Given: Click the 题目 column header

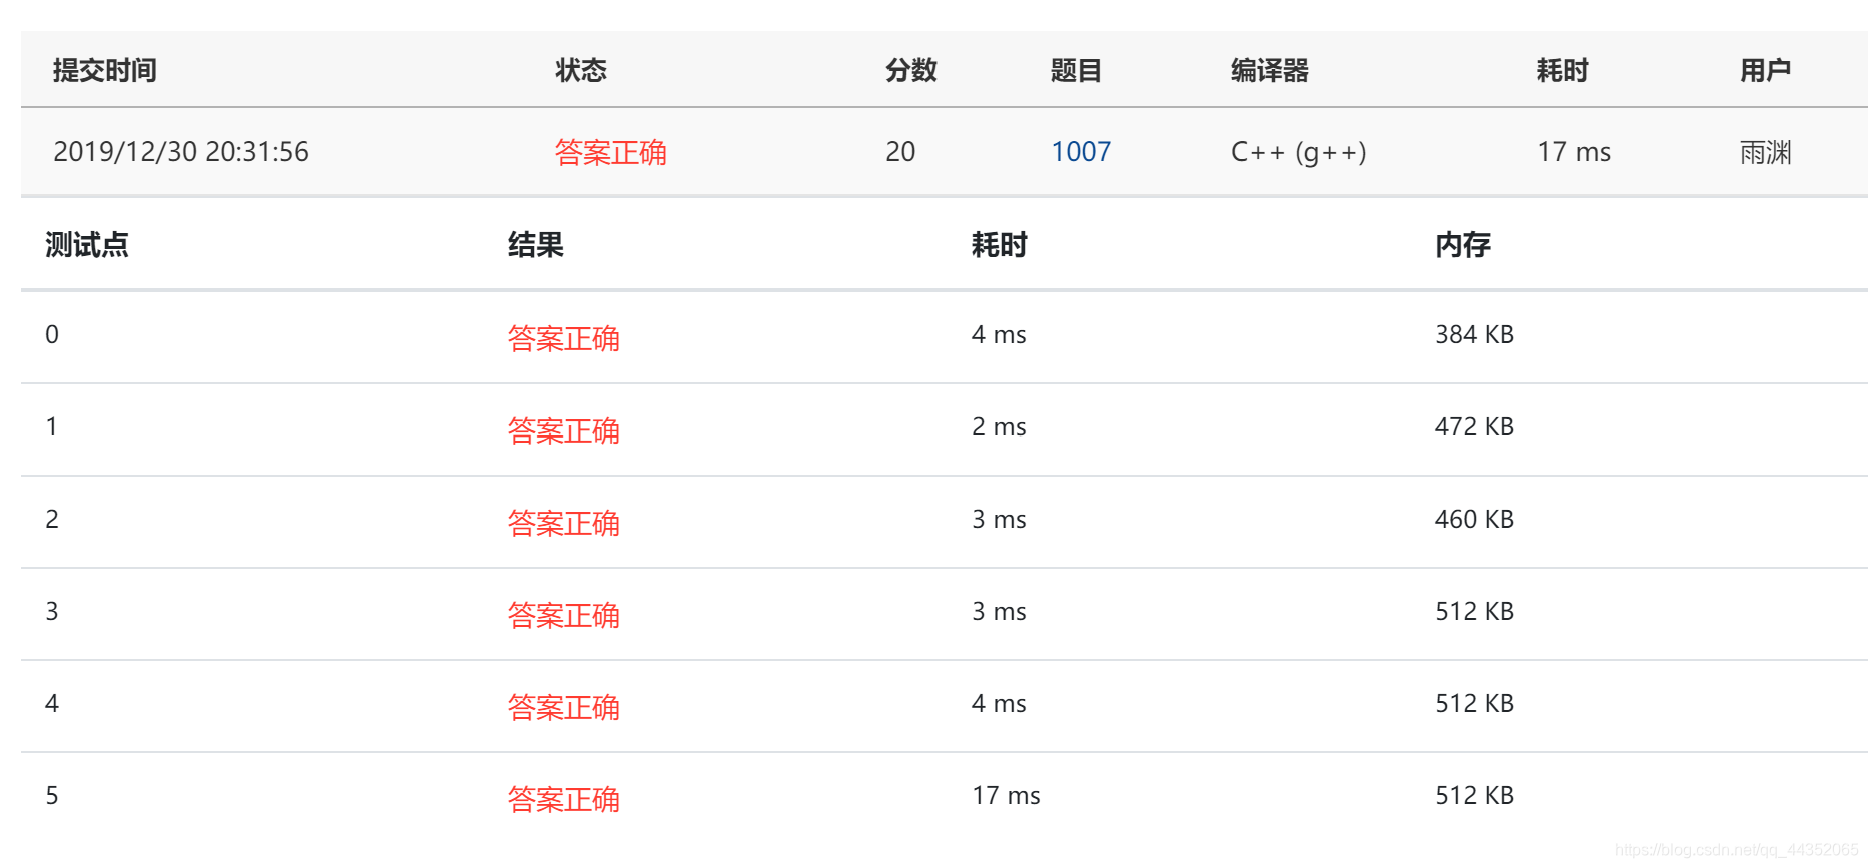Looking at the screenshot, I should [1077, 70].
